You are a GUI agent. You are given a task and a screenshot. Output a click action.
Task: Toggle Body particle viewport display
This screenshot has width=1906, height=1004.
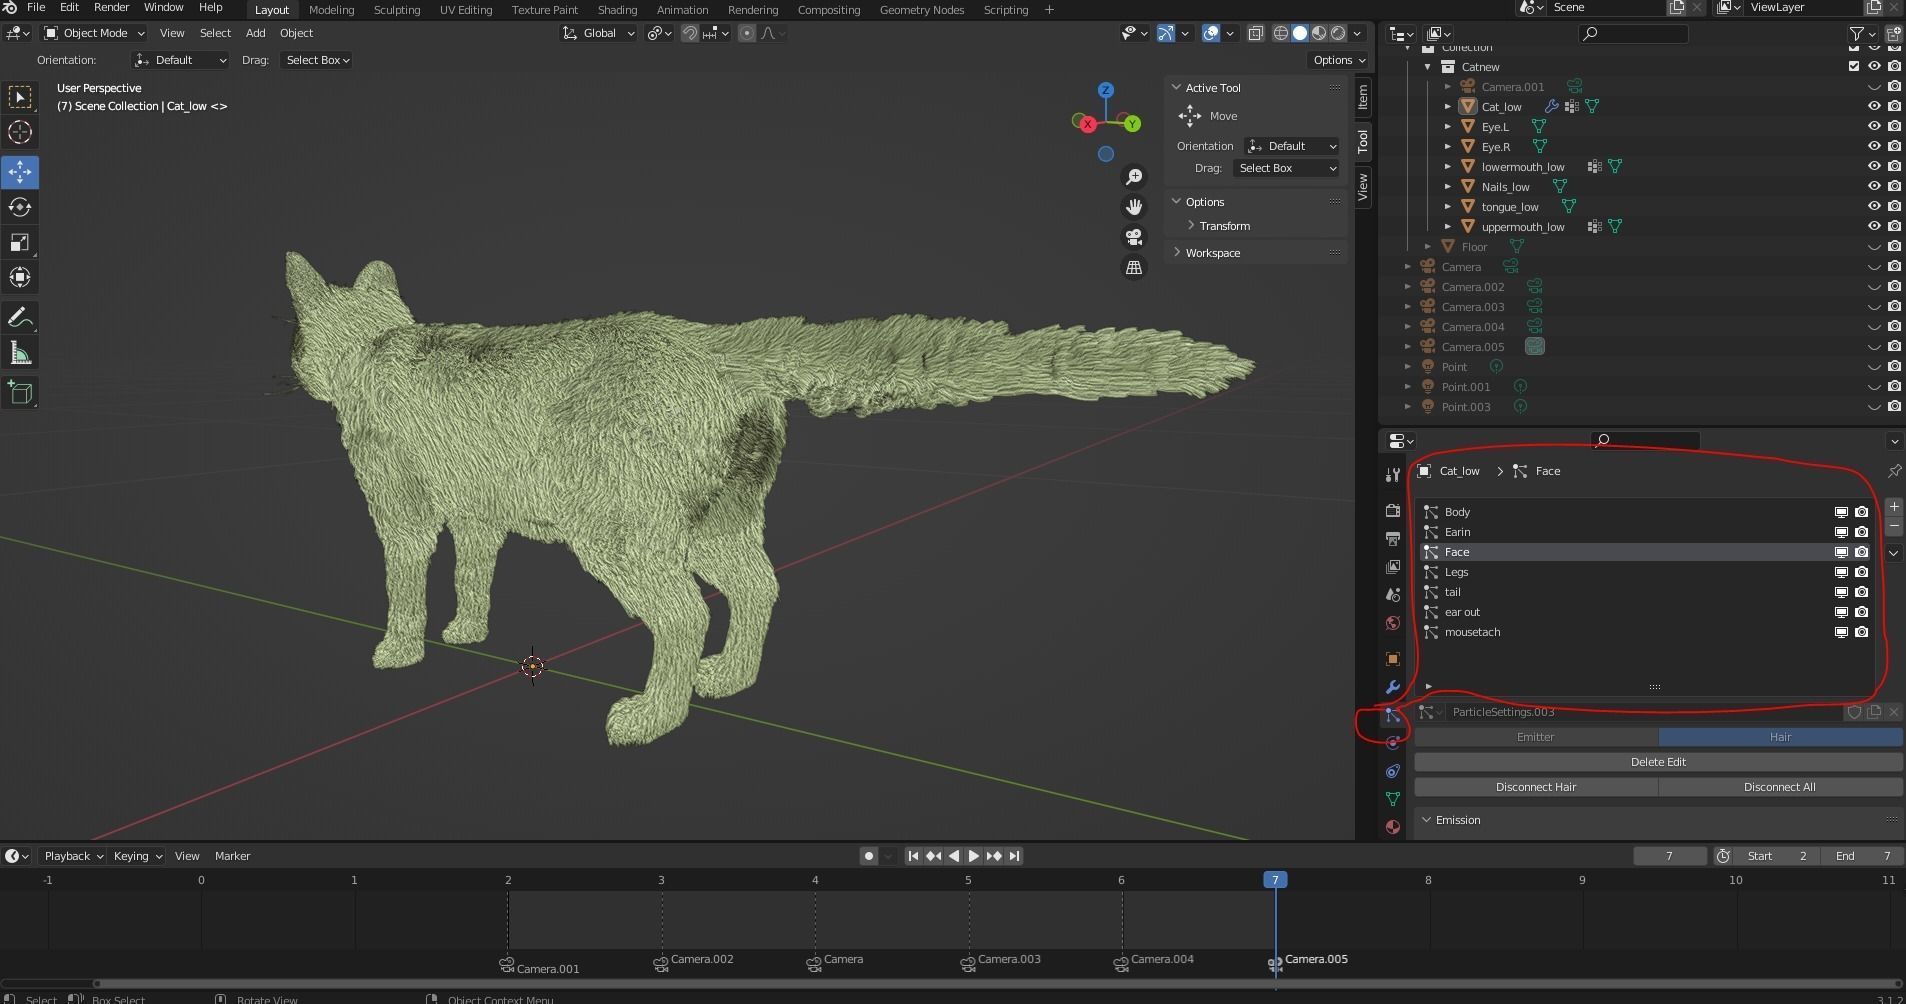pyautogui.click(x=1841, y=512)
